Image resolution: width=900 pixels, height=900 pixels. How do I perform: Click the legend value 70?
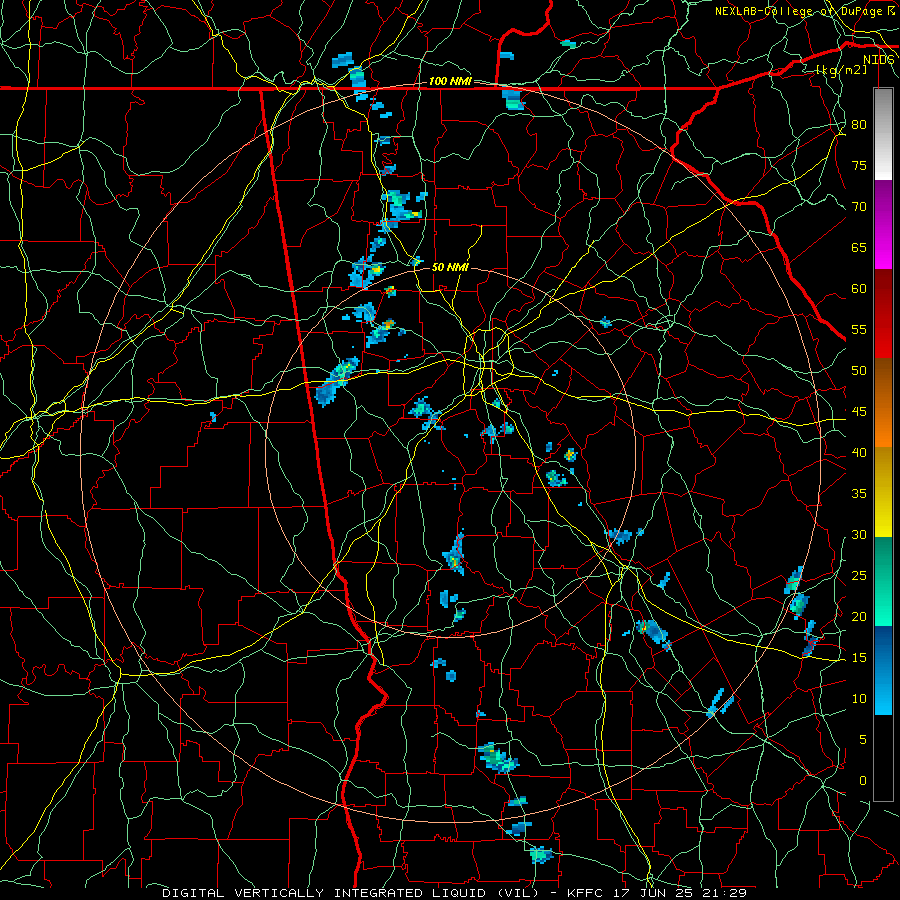859,207
